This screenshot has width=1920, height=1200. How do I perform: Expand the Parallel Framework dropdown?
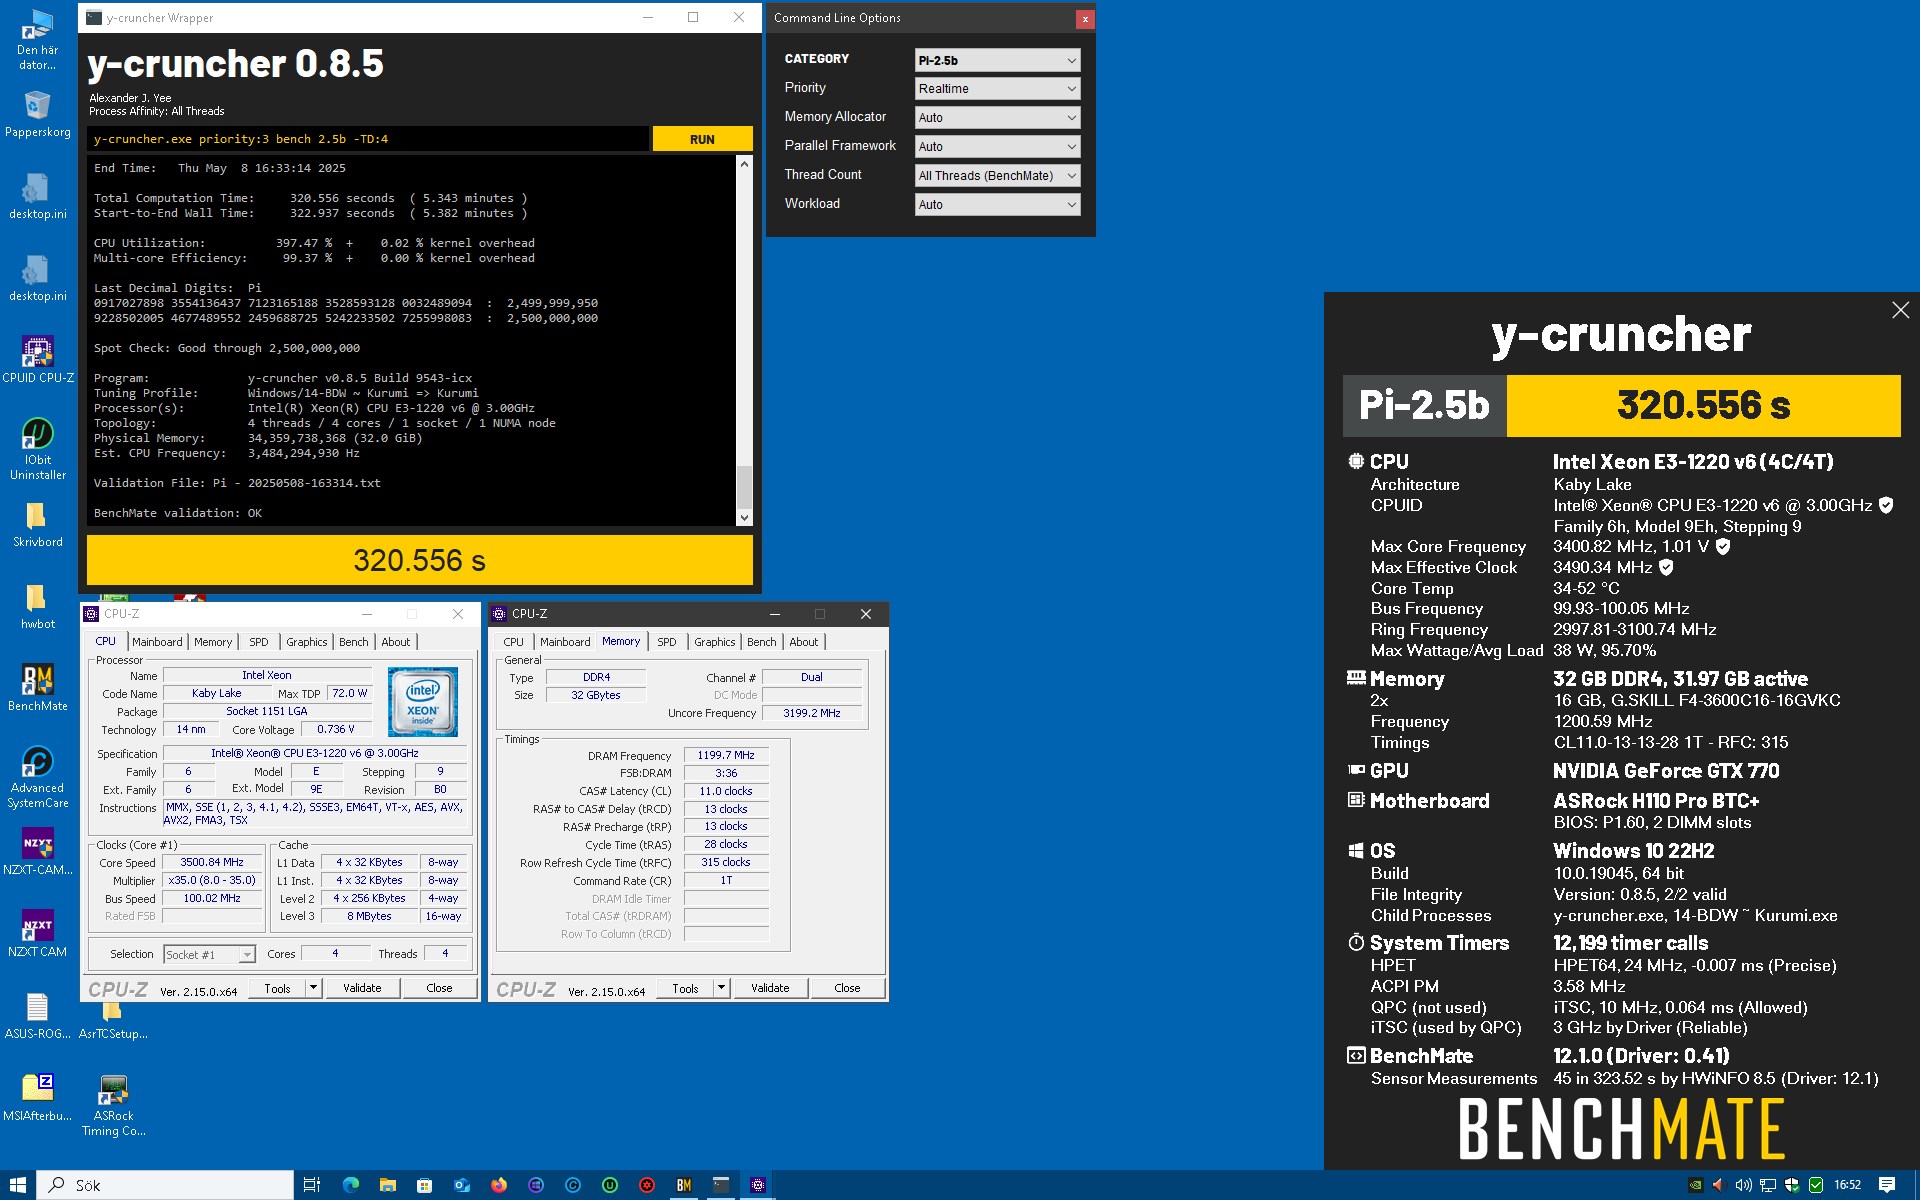(997, 147)
